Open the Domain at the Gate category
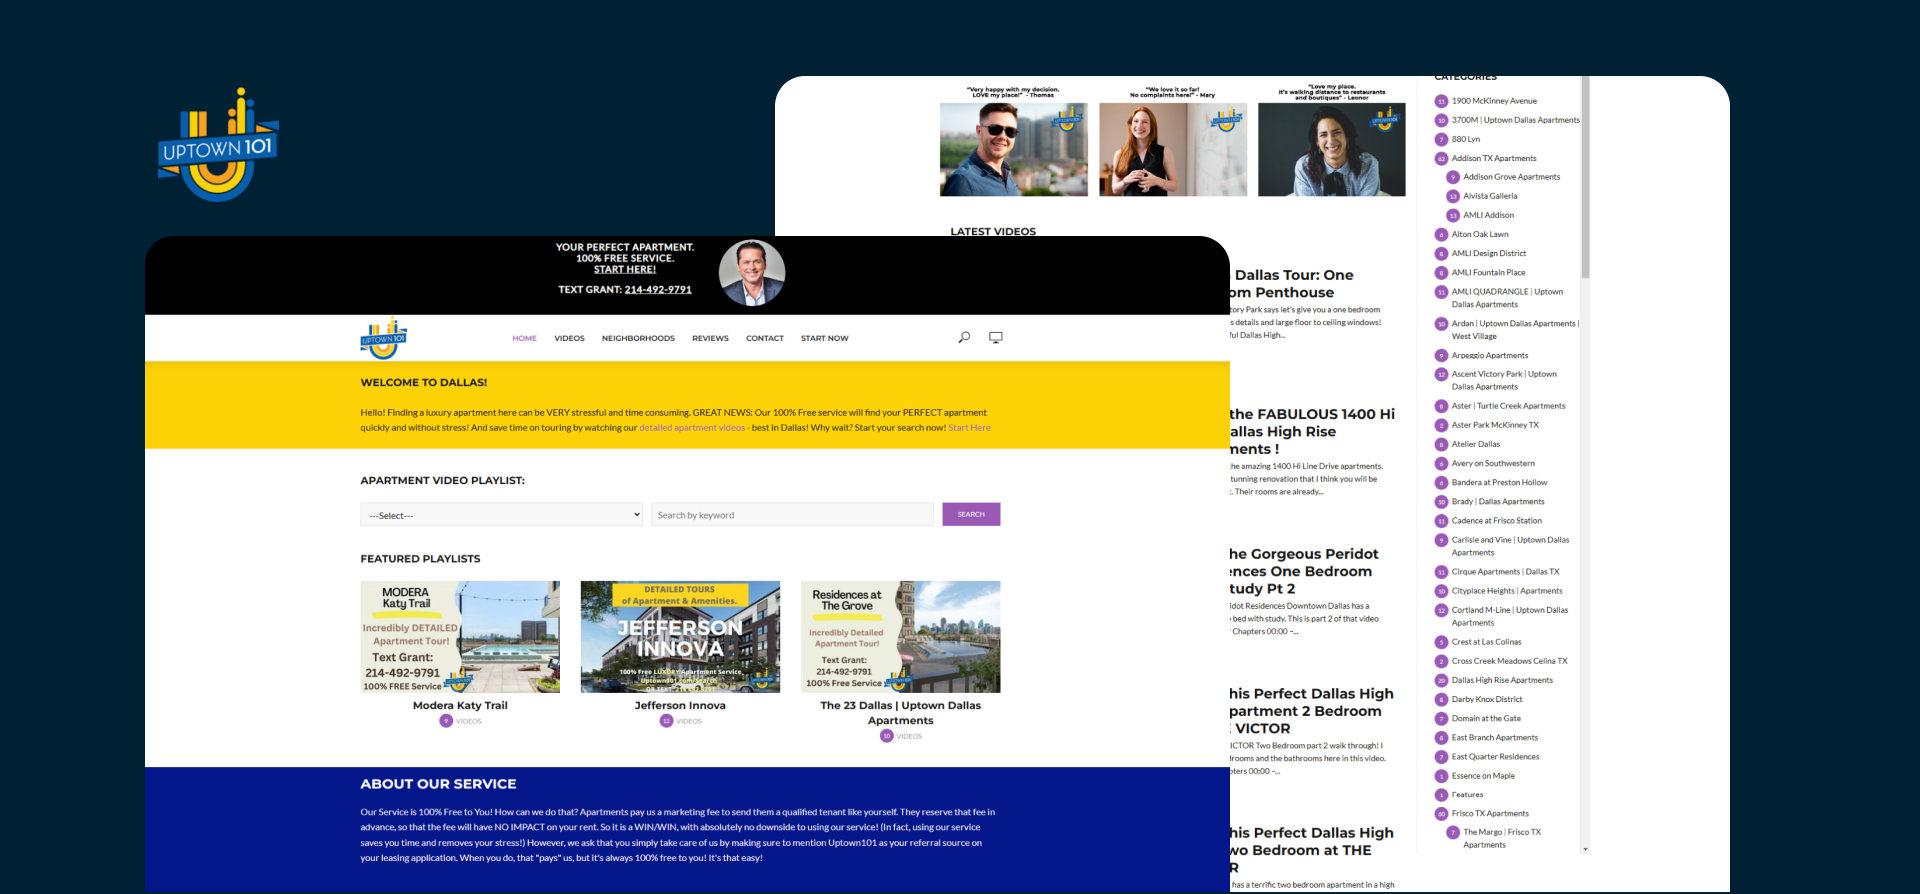This screenshot has width=1920, height=894. click(1487, 718)
